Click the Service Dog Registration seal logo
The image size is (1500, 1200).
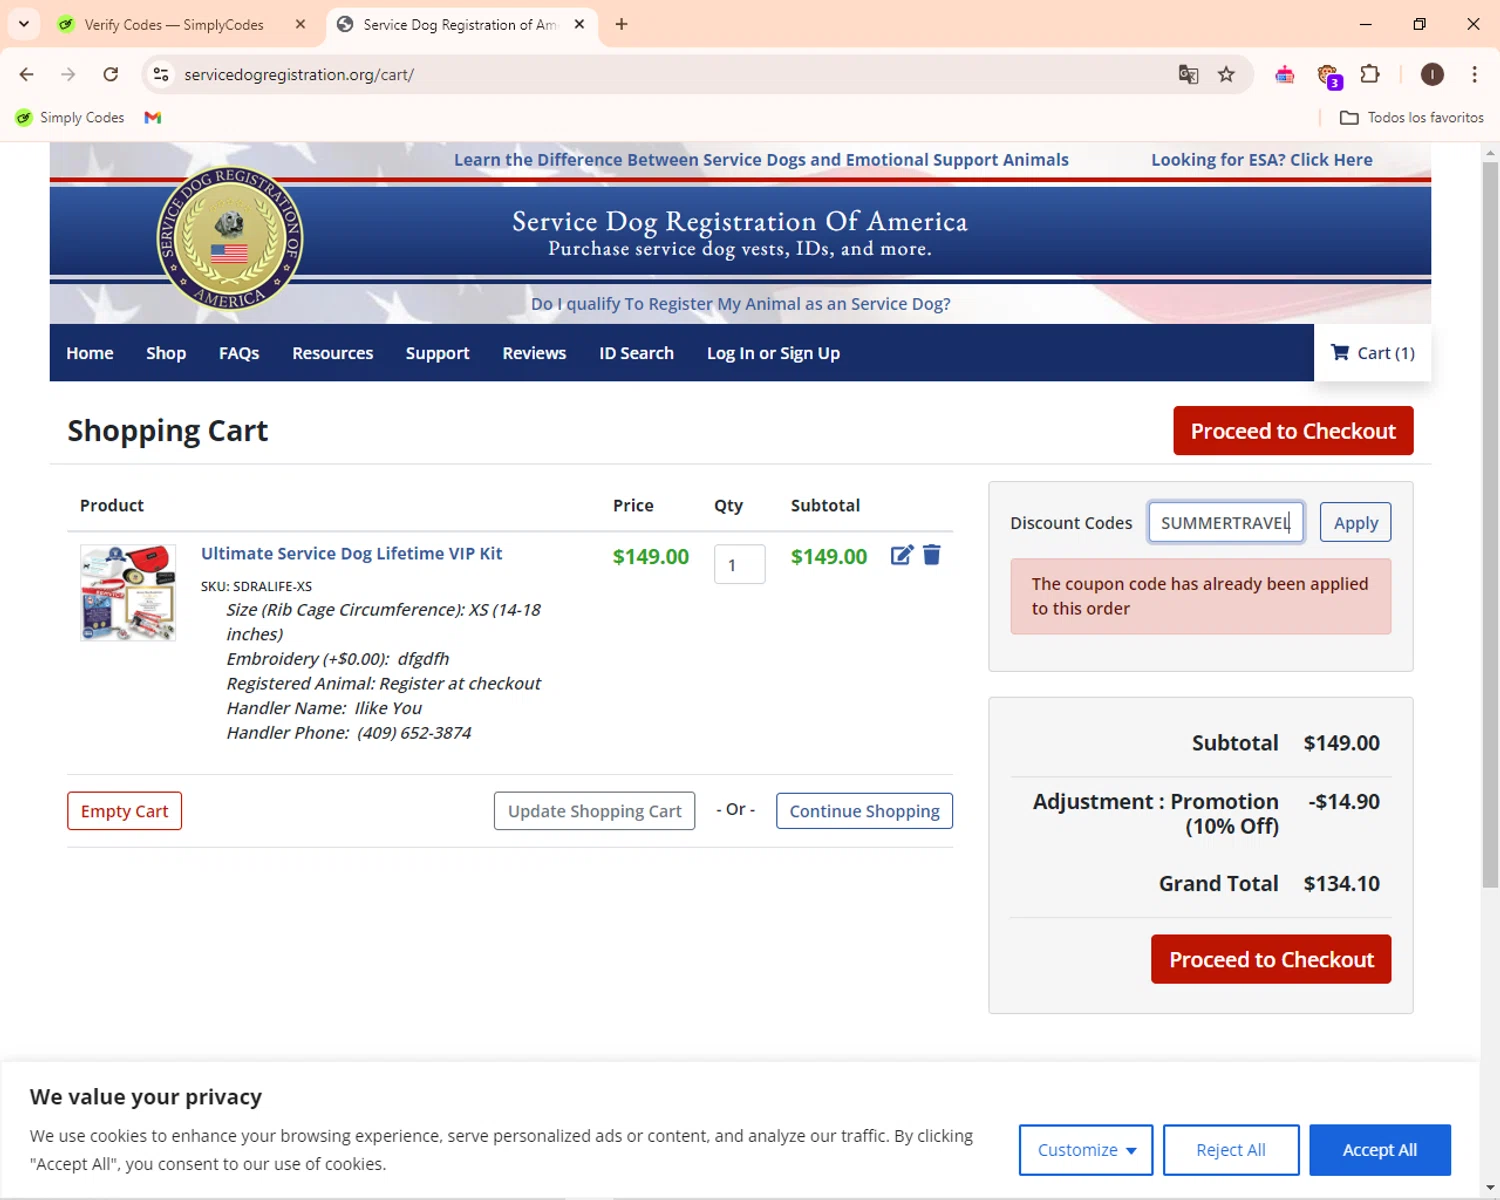click(230, 240)
